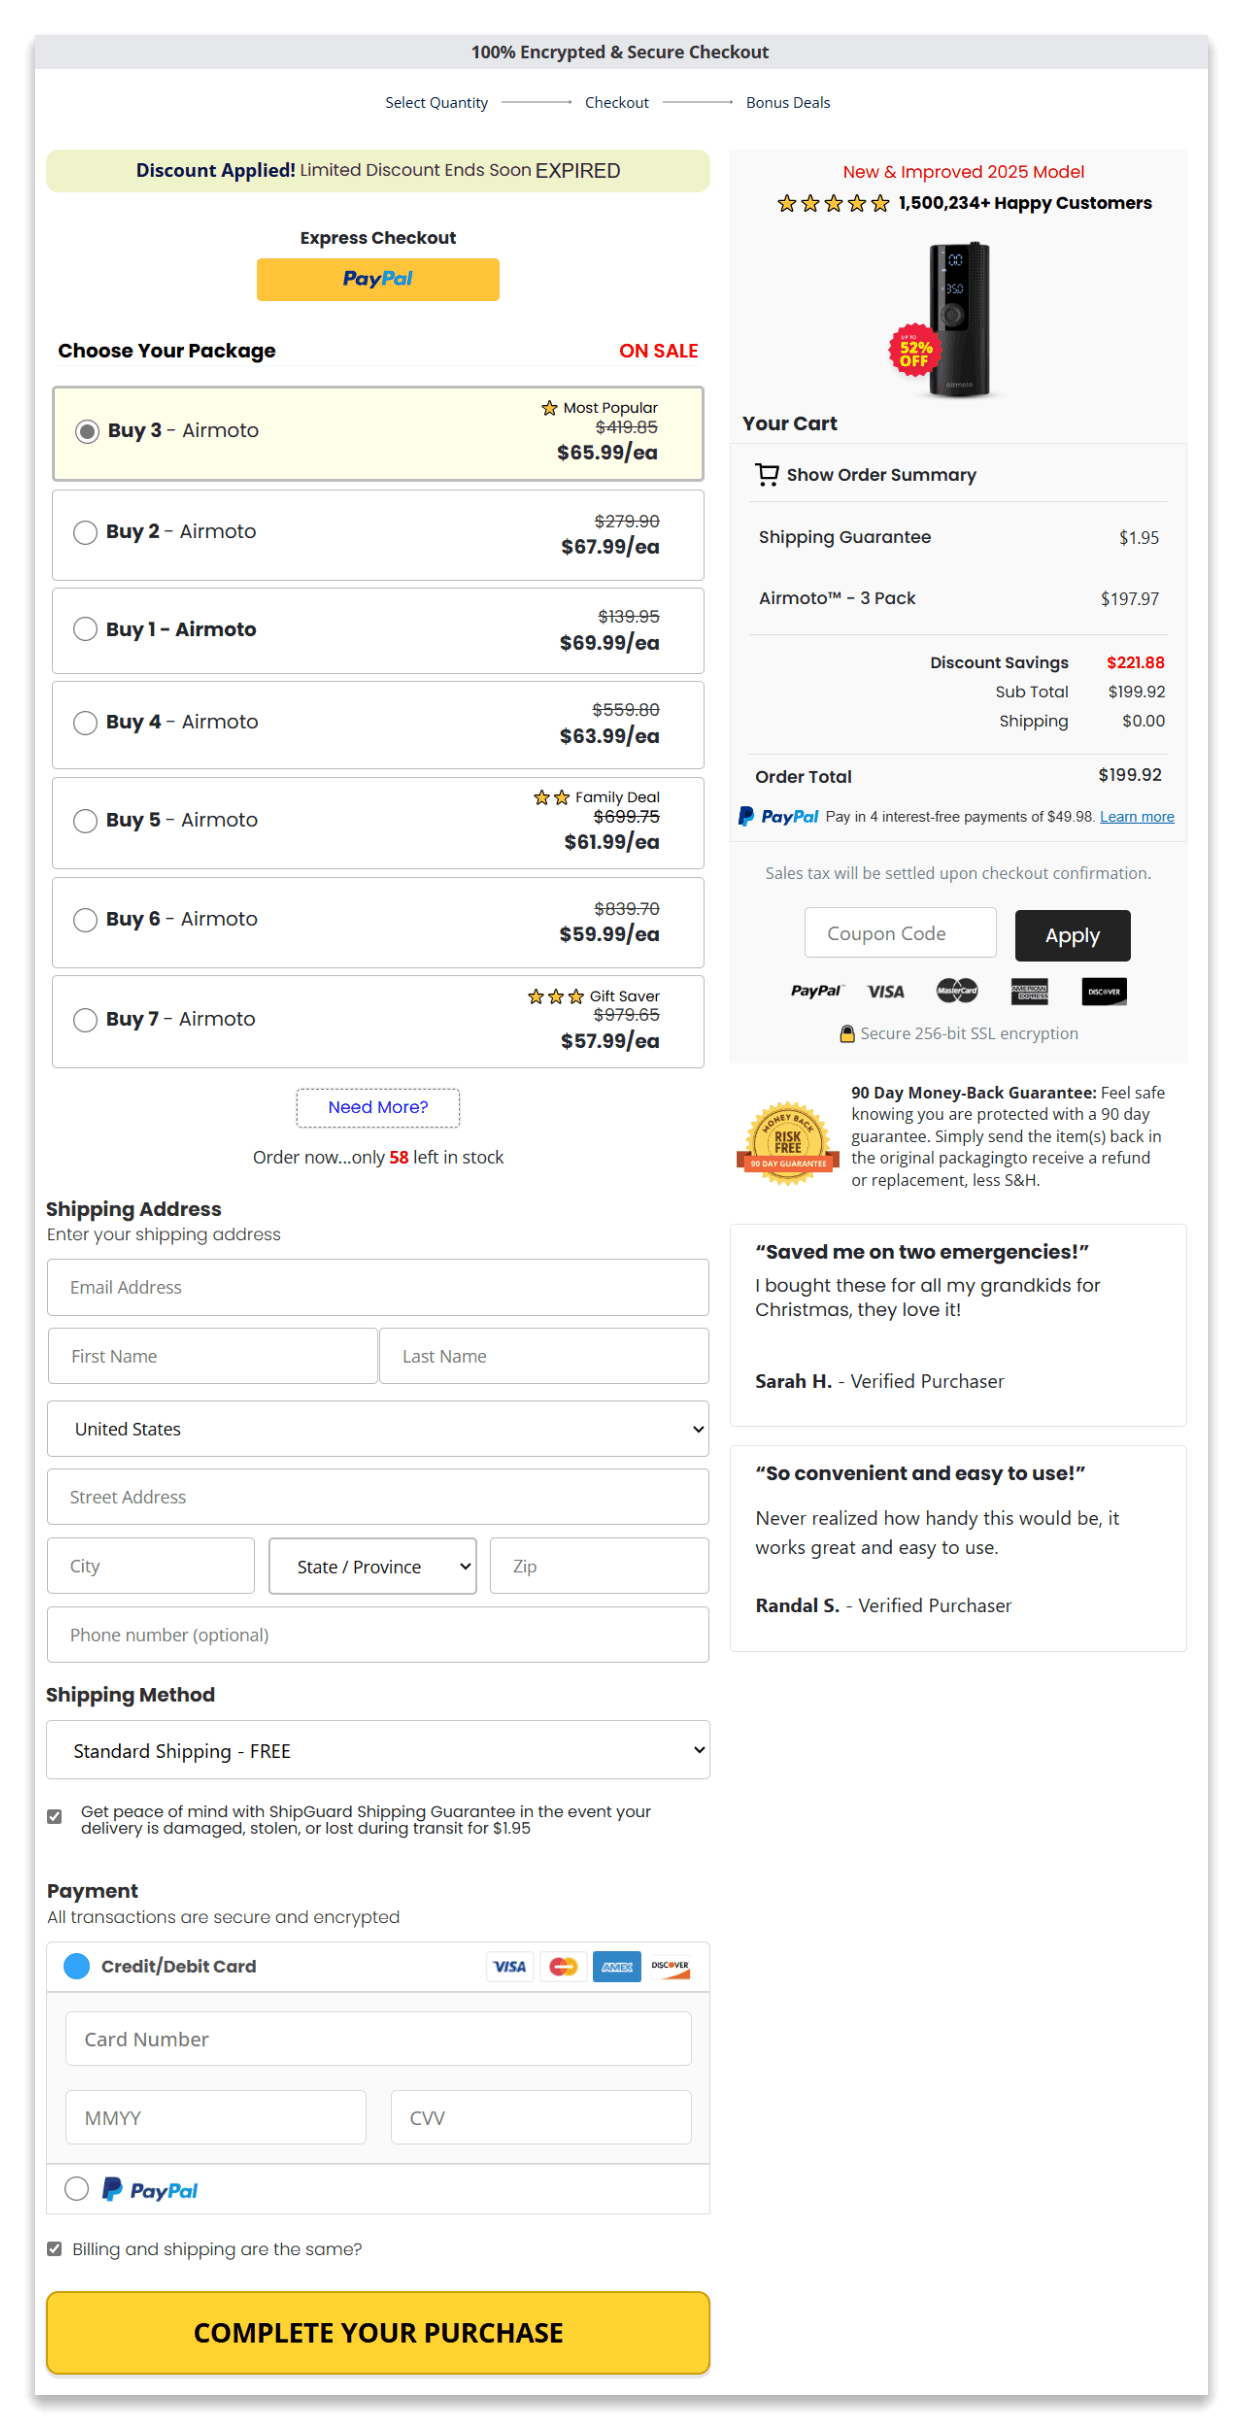The width and height of the screenshot is (1243, 2430).
Task: Expand Show Order Summary
Action: (881, 475)
